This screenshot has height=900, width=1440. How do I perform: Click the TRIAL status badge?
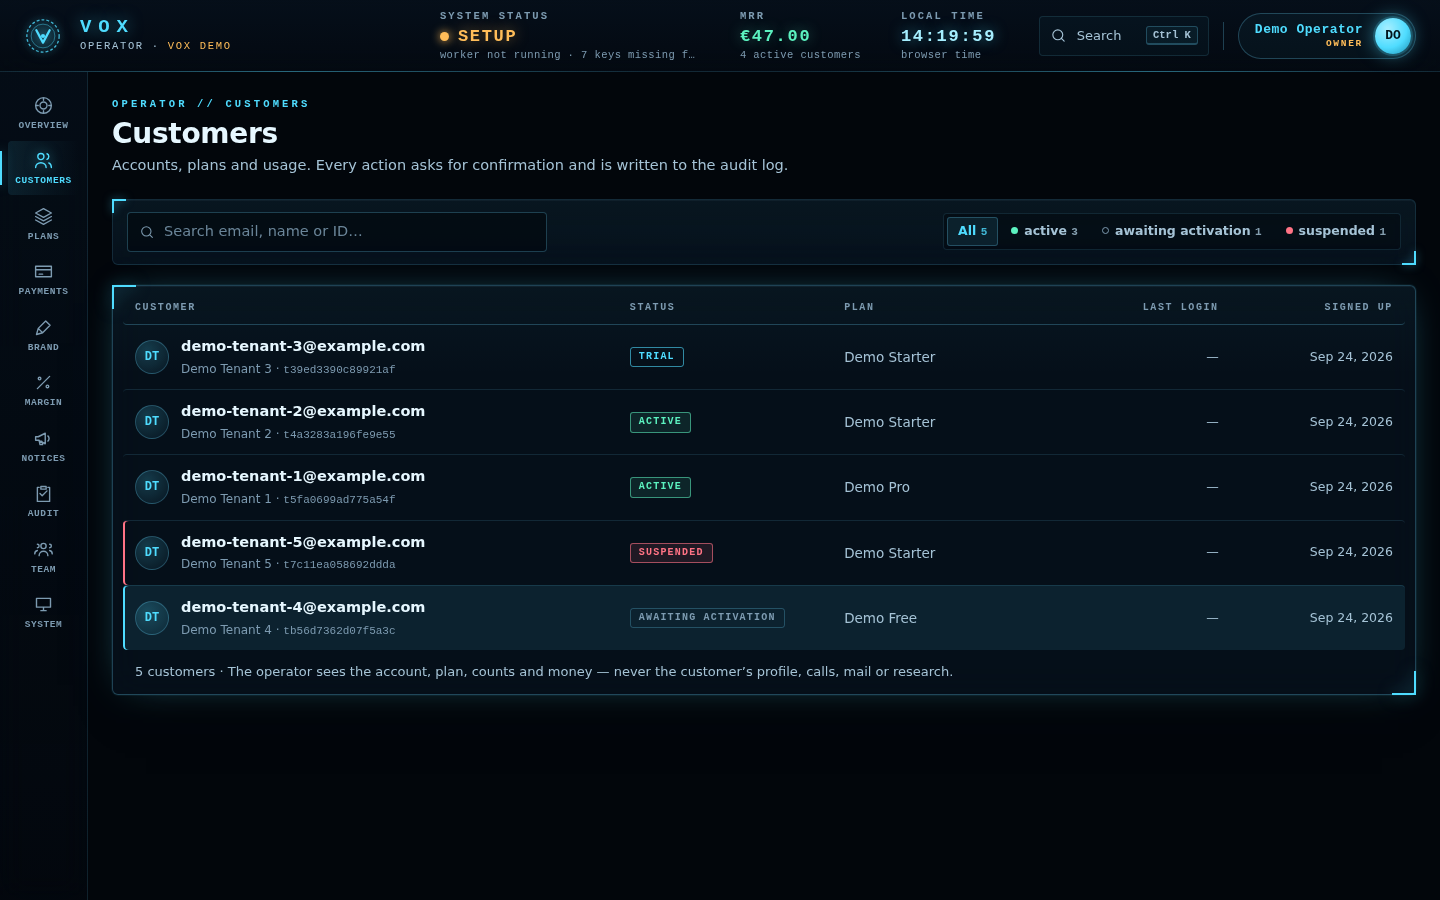pos(657,357)
